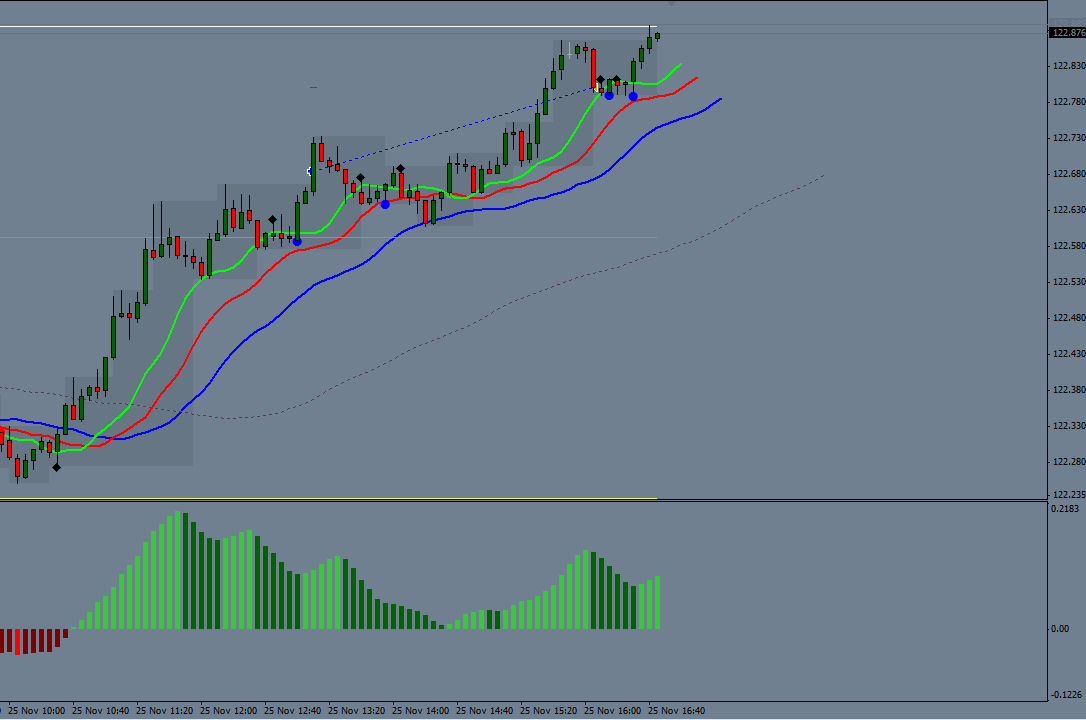This screenshot has width=1086, height=720.
Task: Click the lowest black diamond marker
Action: 57,468
